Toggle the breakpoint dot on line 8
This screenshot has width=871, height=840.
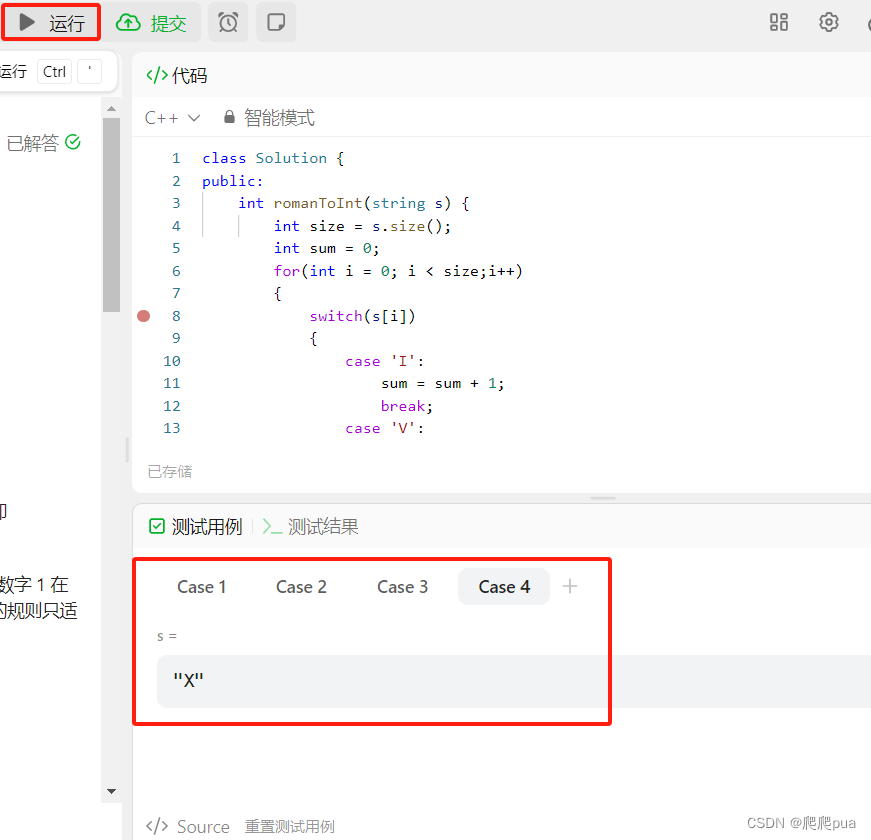143,315
